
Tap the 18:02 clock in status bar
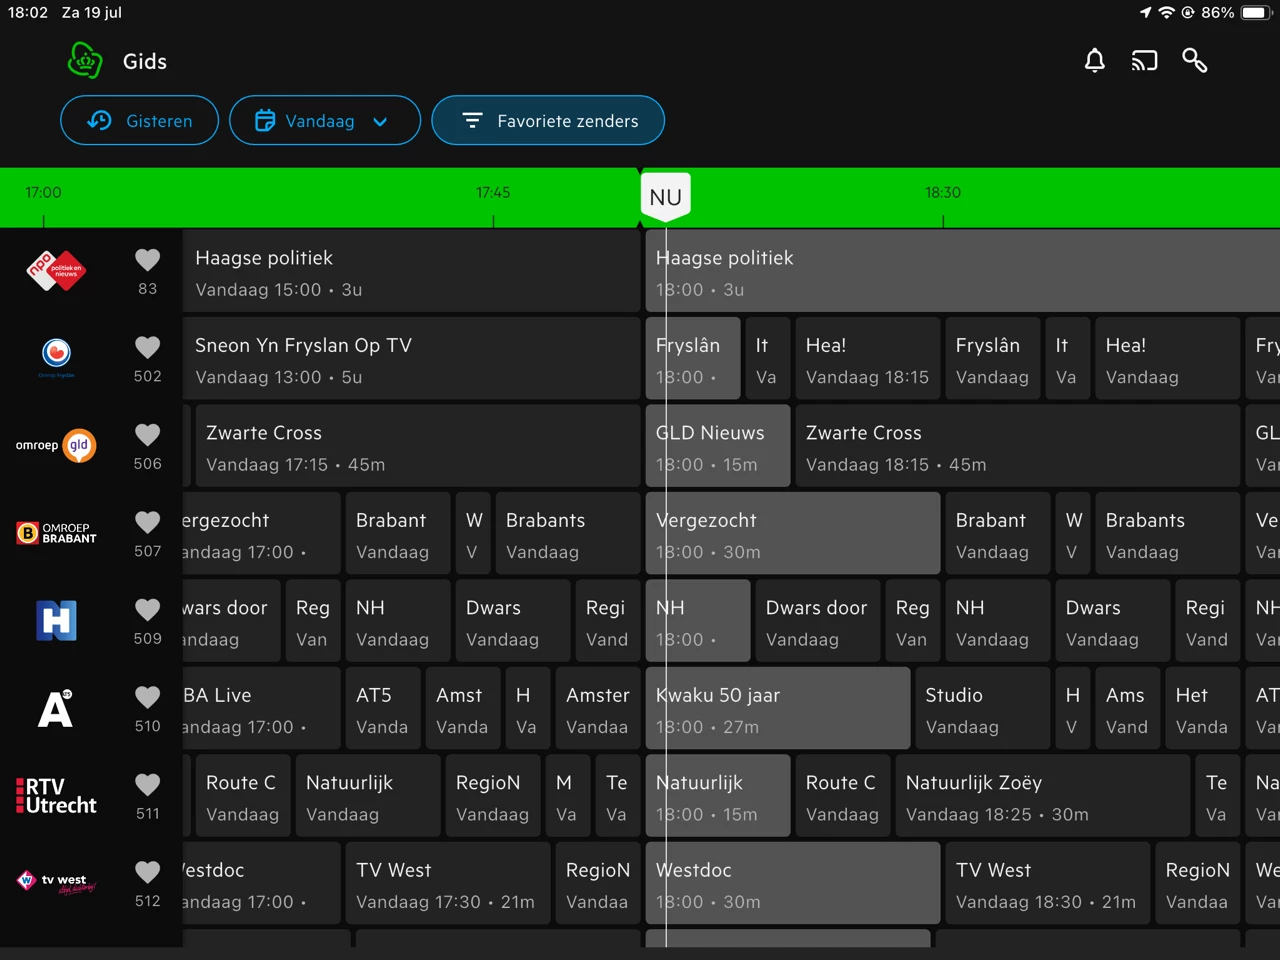pyautogui.click(x=28, y=13)
